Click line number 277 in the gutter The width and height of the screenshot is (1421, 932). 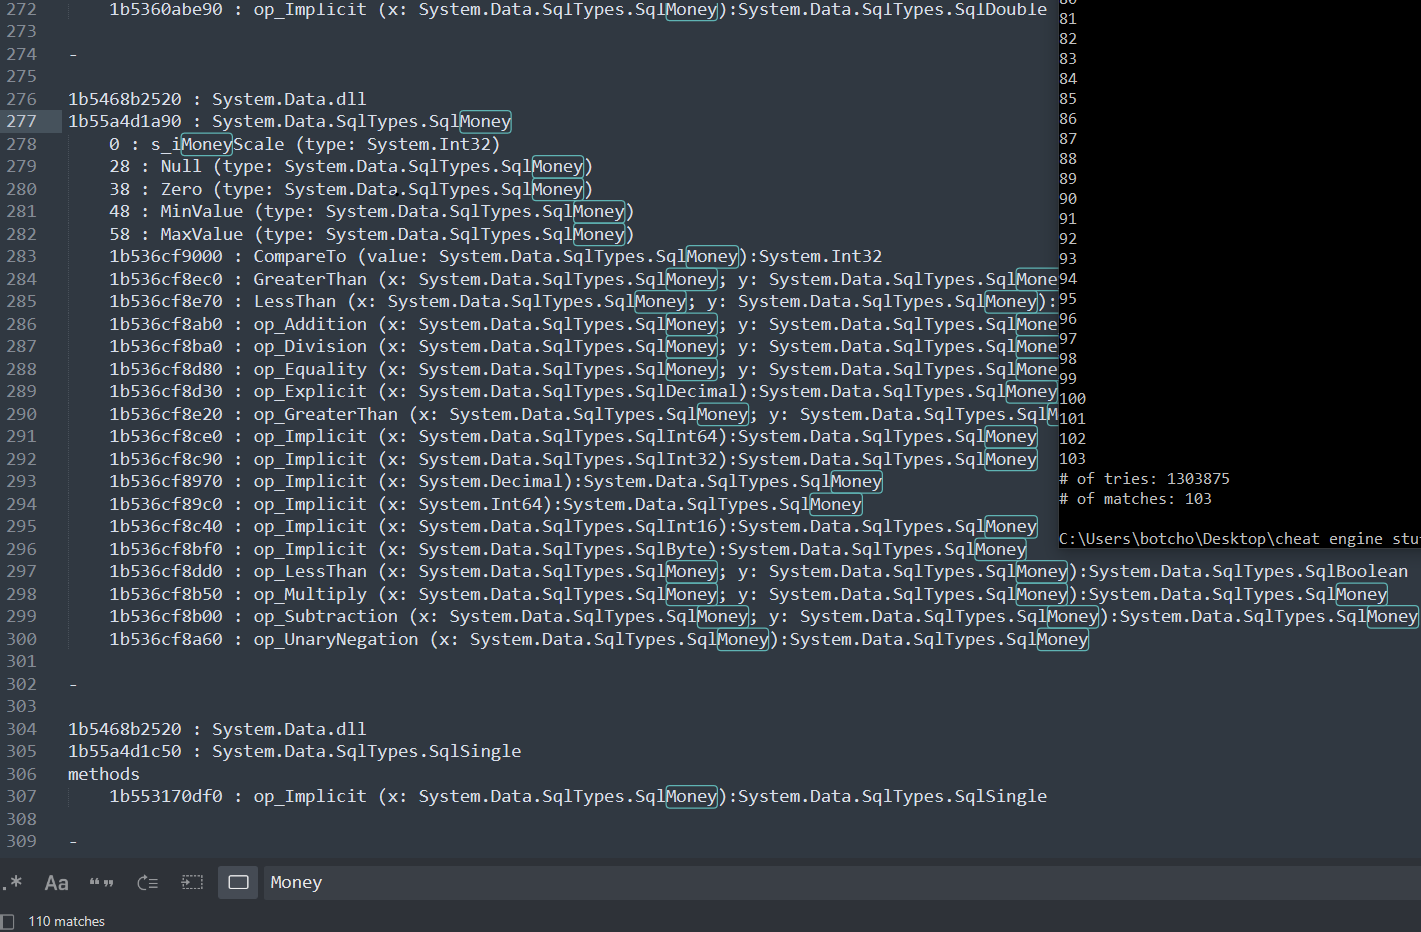click(21, 121)
